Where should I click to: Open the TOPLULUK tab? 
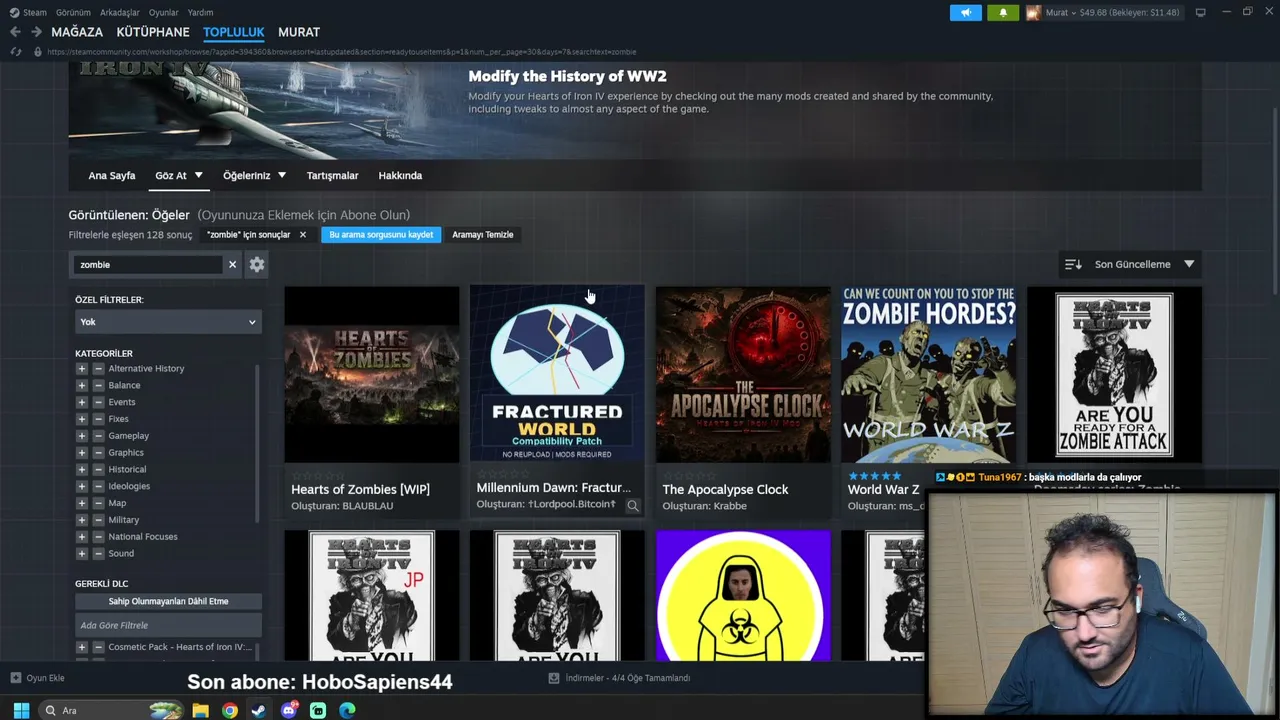(x=233, y=32)
